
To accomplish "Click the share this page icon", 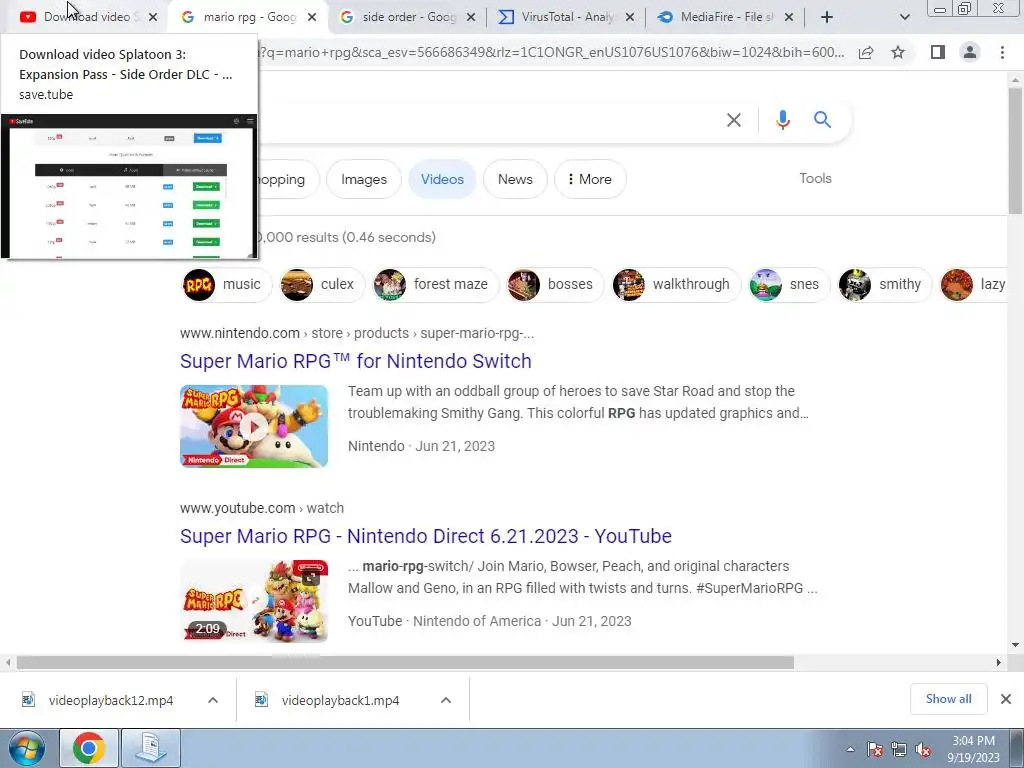I will pyautogui.click(x=866, y=52).
